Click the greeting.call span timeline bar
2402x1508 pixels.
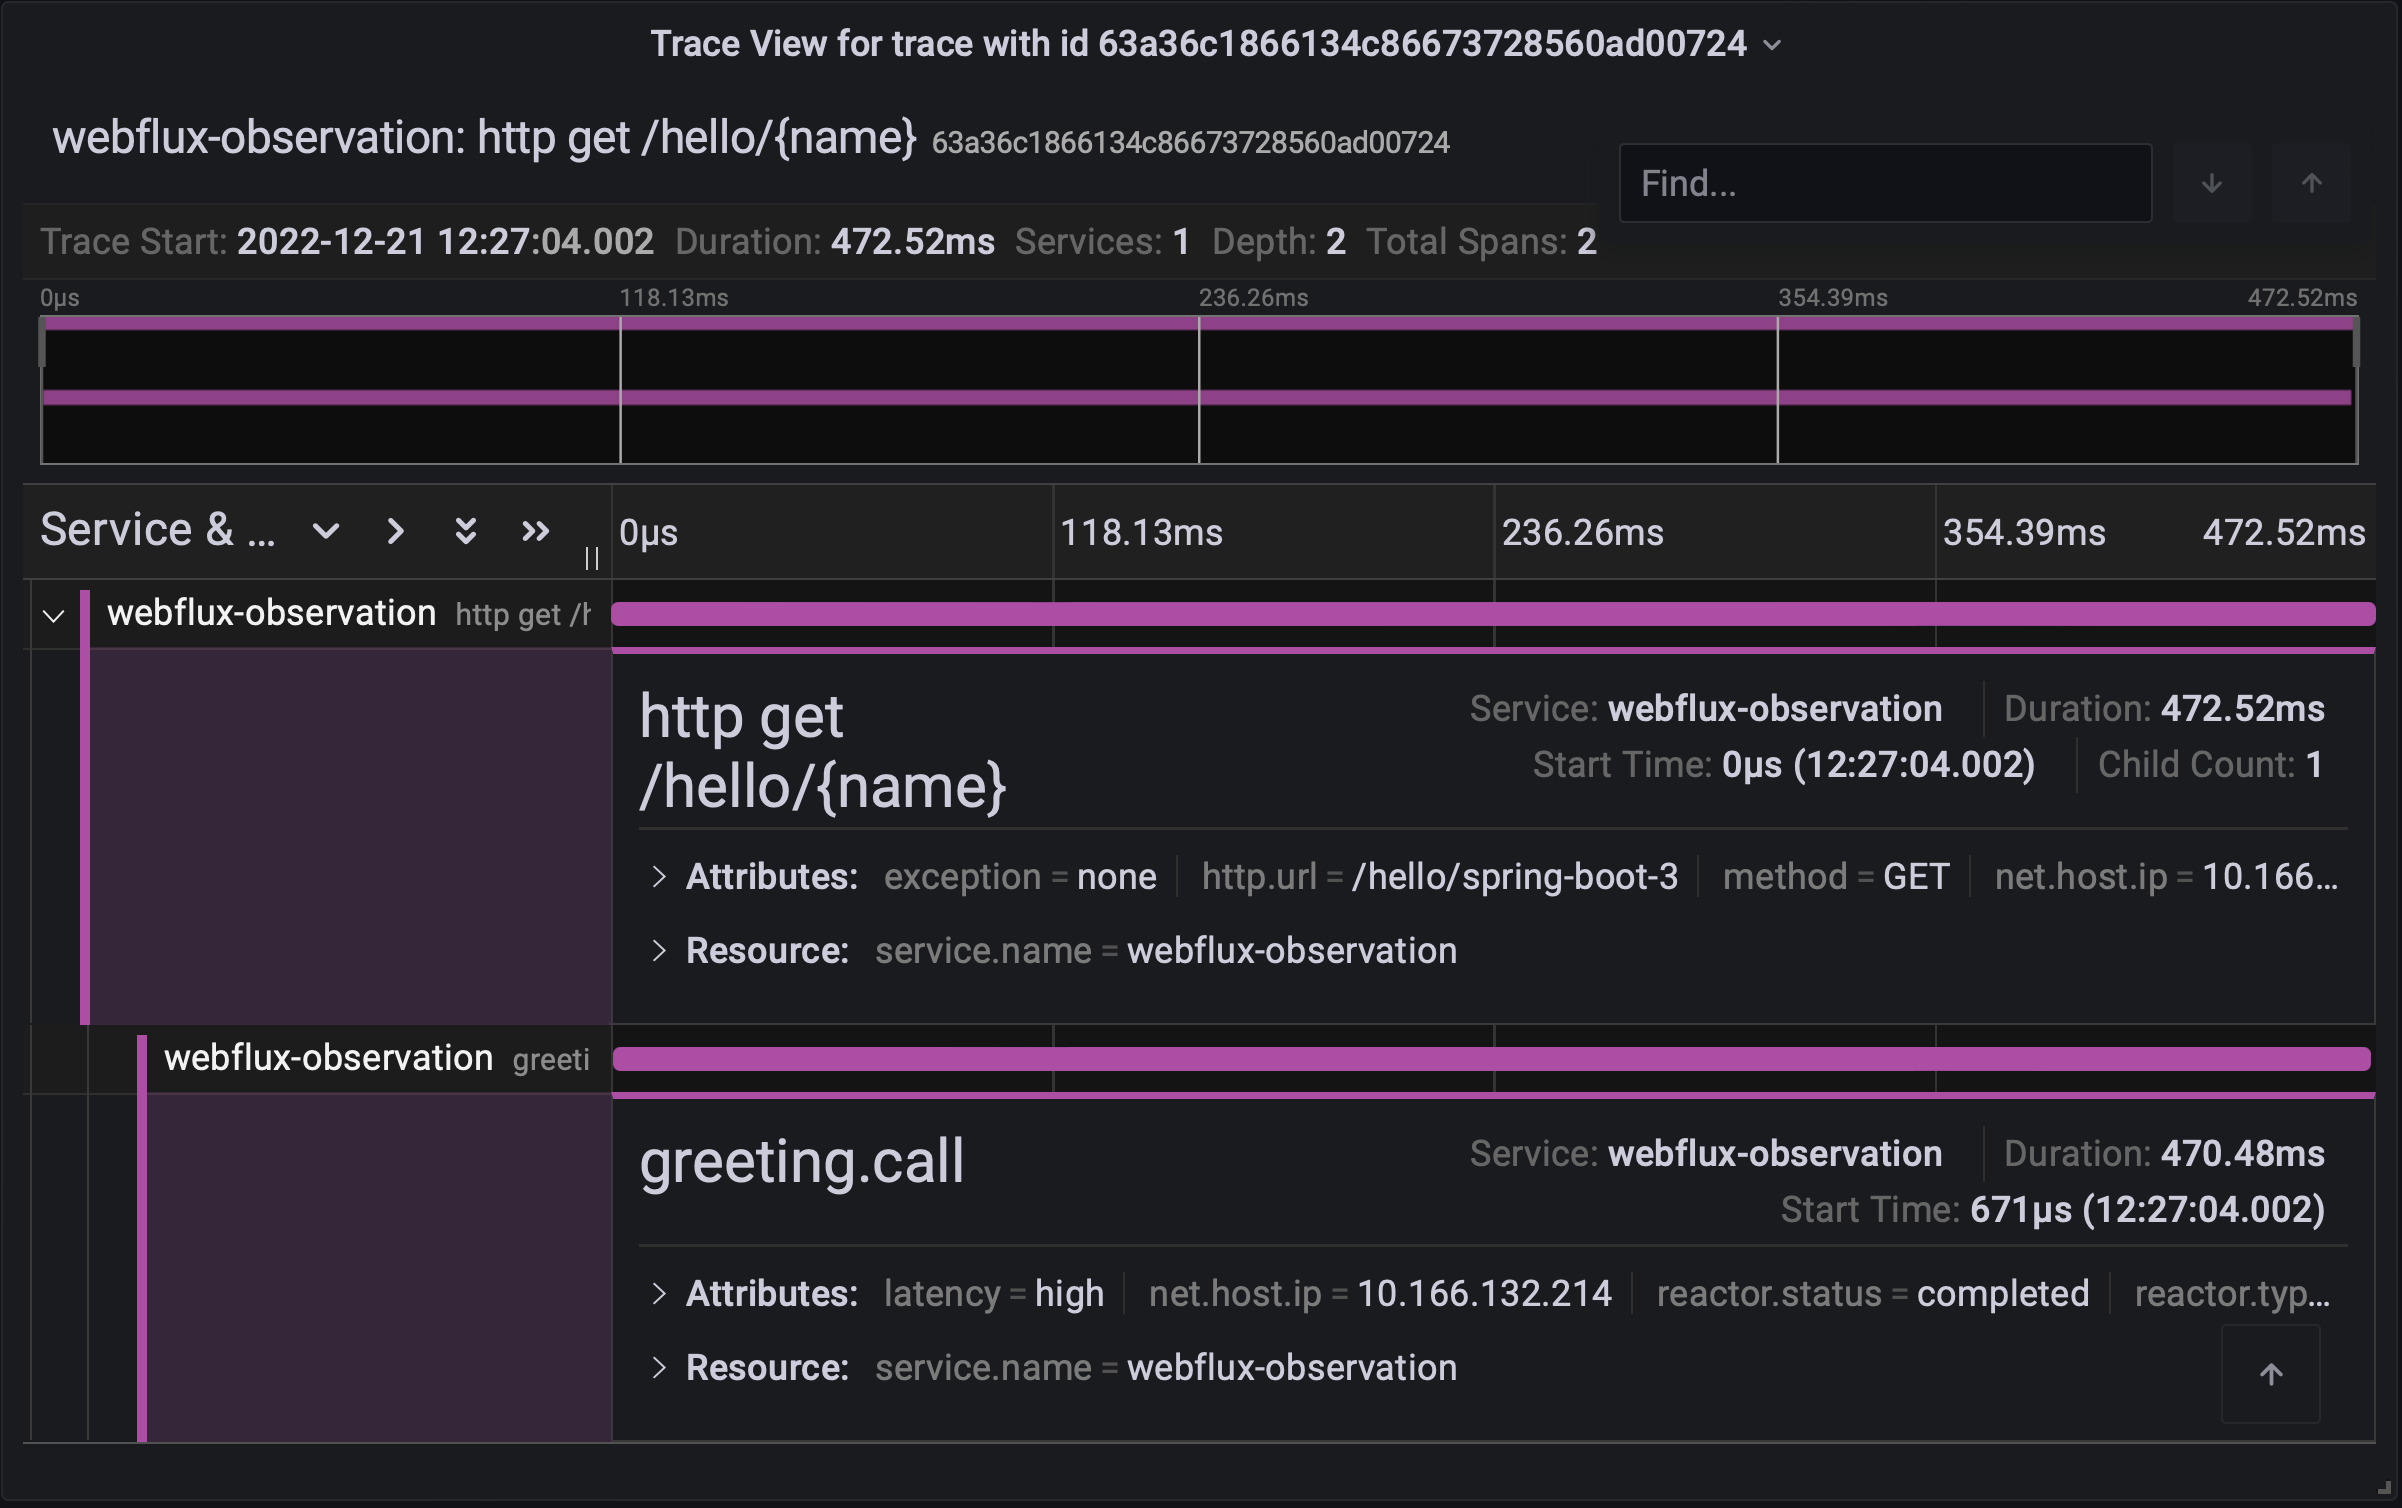point(1492,1059)
